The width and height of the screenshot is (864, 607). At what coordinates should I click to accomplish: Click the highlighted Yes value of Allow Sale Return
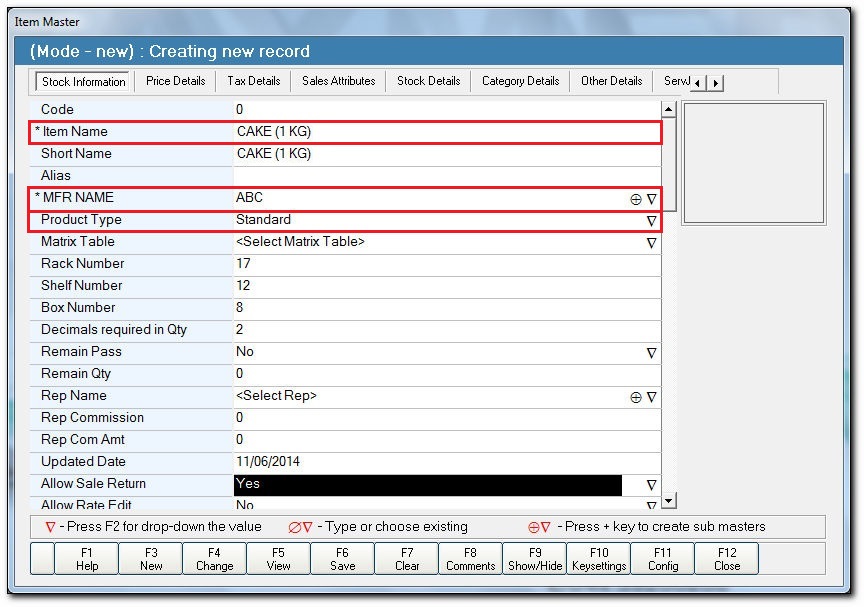pos(428,485)
